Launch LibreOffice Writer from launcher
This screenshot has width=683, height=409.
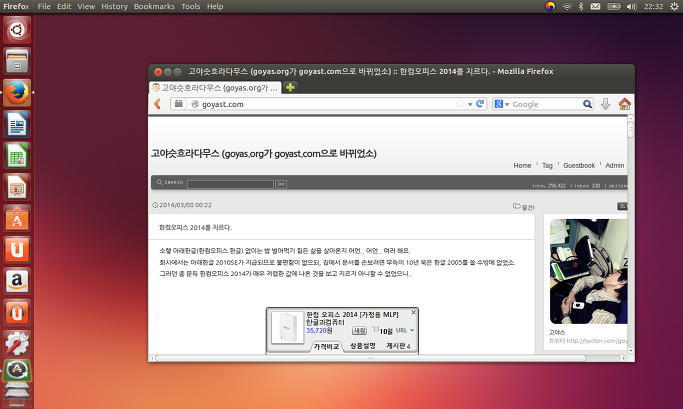[x=17, y=124]
